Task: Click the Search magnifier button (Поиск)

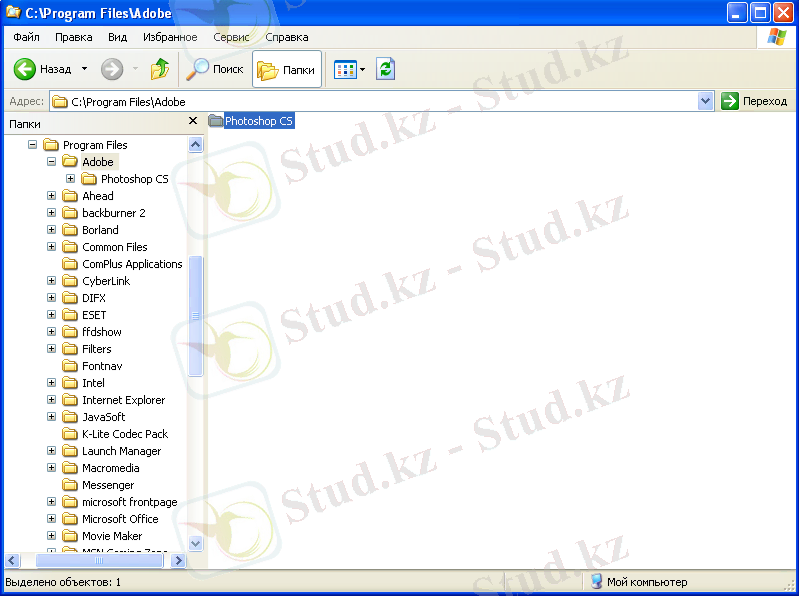Action: (215, 69)
